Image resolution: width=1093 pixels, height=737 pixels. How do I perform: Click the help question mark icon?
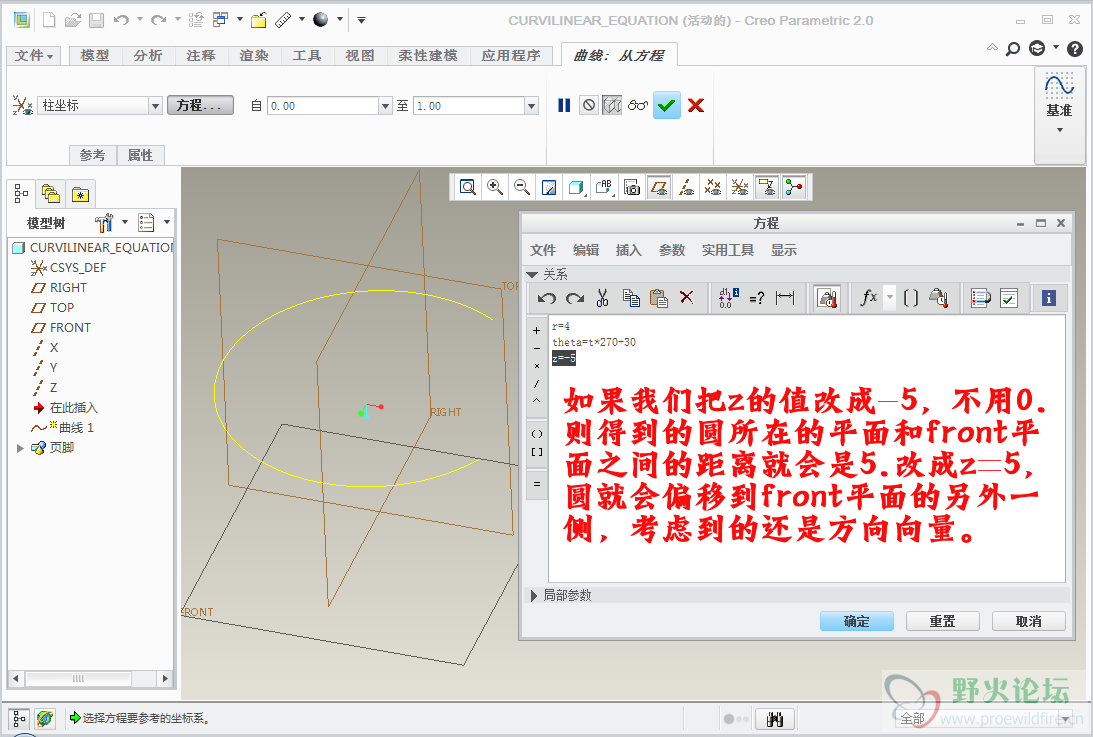point(1075,48)
